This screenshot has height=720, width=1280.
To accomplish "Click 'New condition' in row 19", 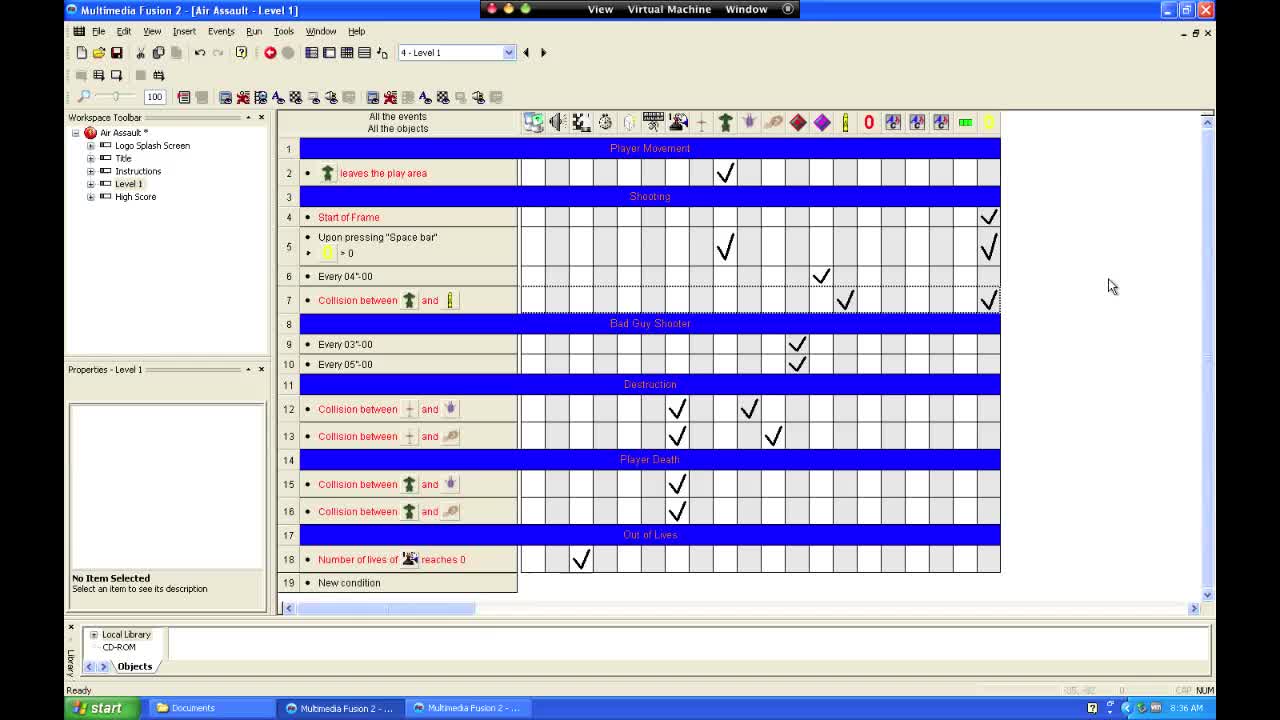I will point(349,583).
